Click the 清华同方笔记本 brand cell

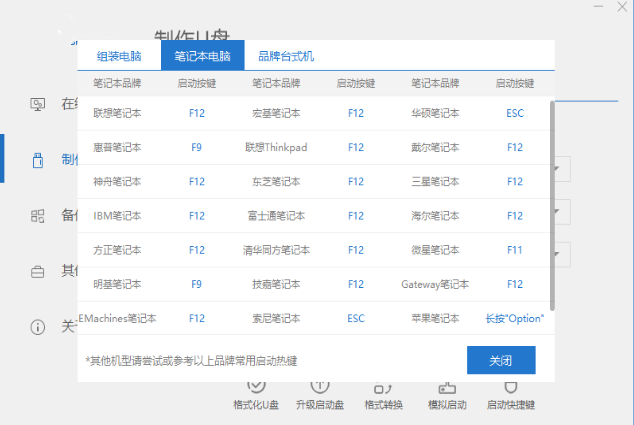coord(276,250)
